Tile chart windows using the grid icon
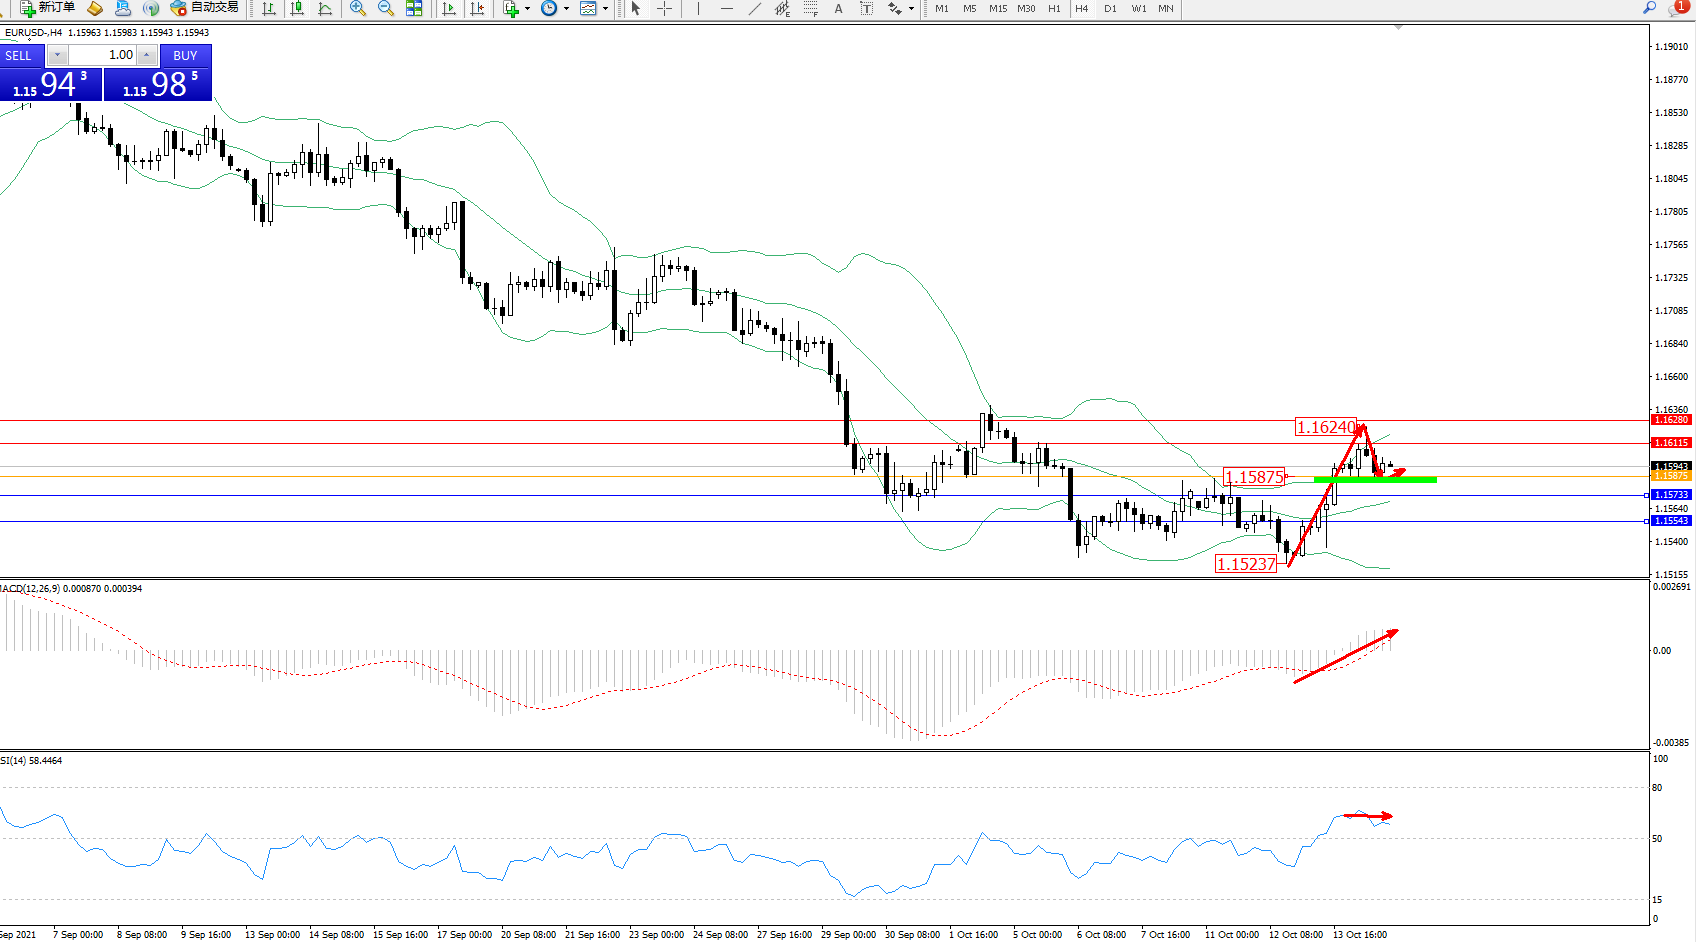 pos(414,9)
